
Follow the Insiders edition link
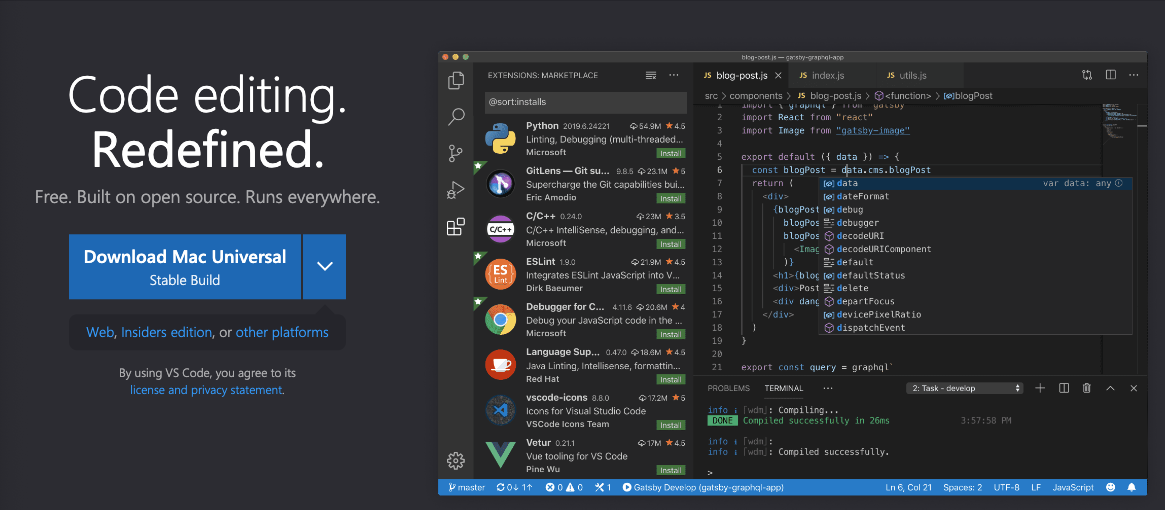(x=167, y=332)
